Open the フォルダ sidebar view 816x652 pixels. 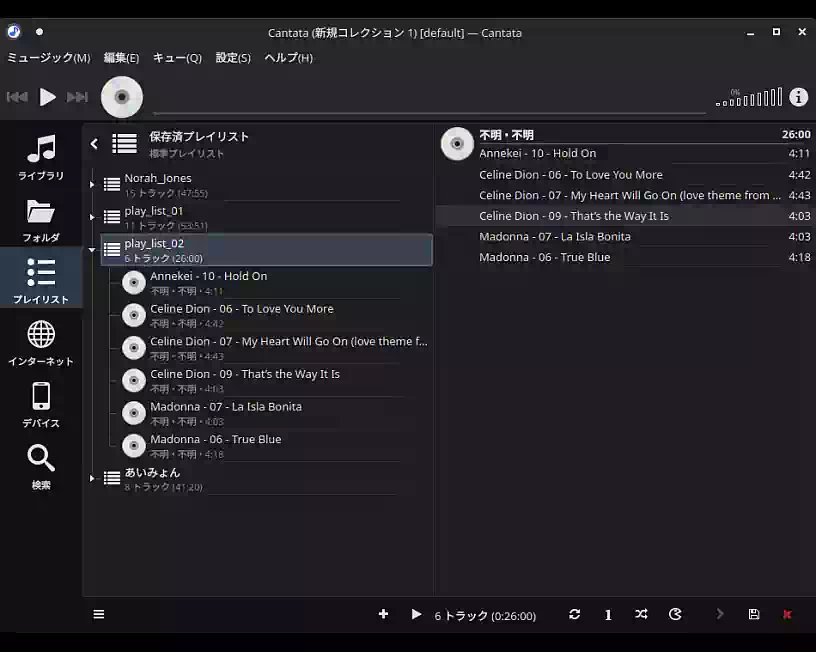click(x=41, y=221)
